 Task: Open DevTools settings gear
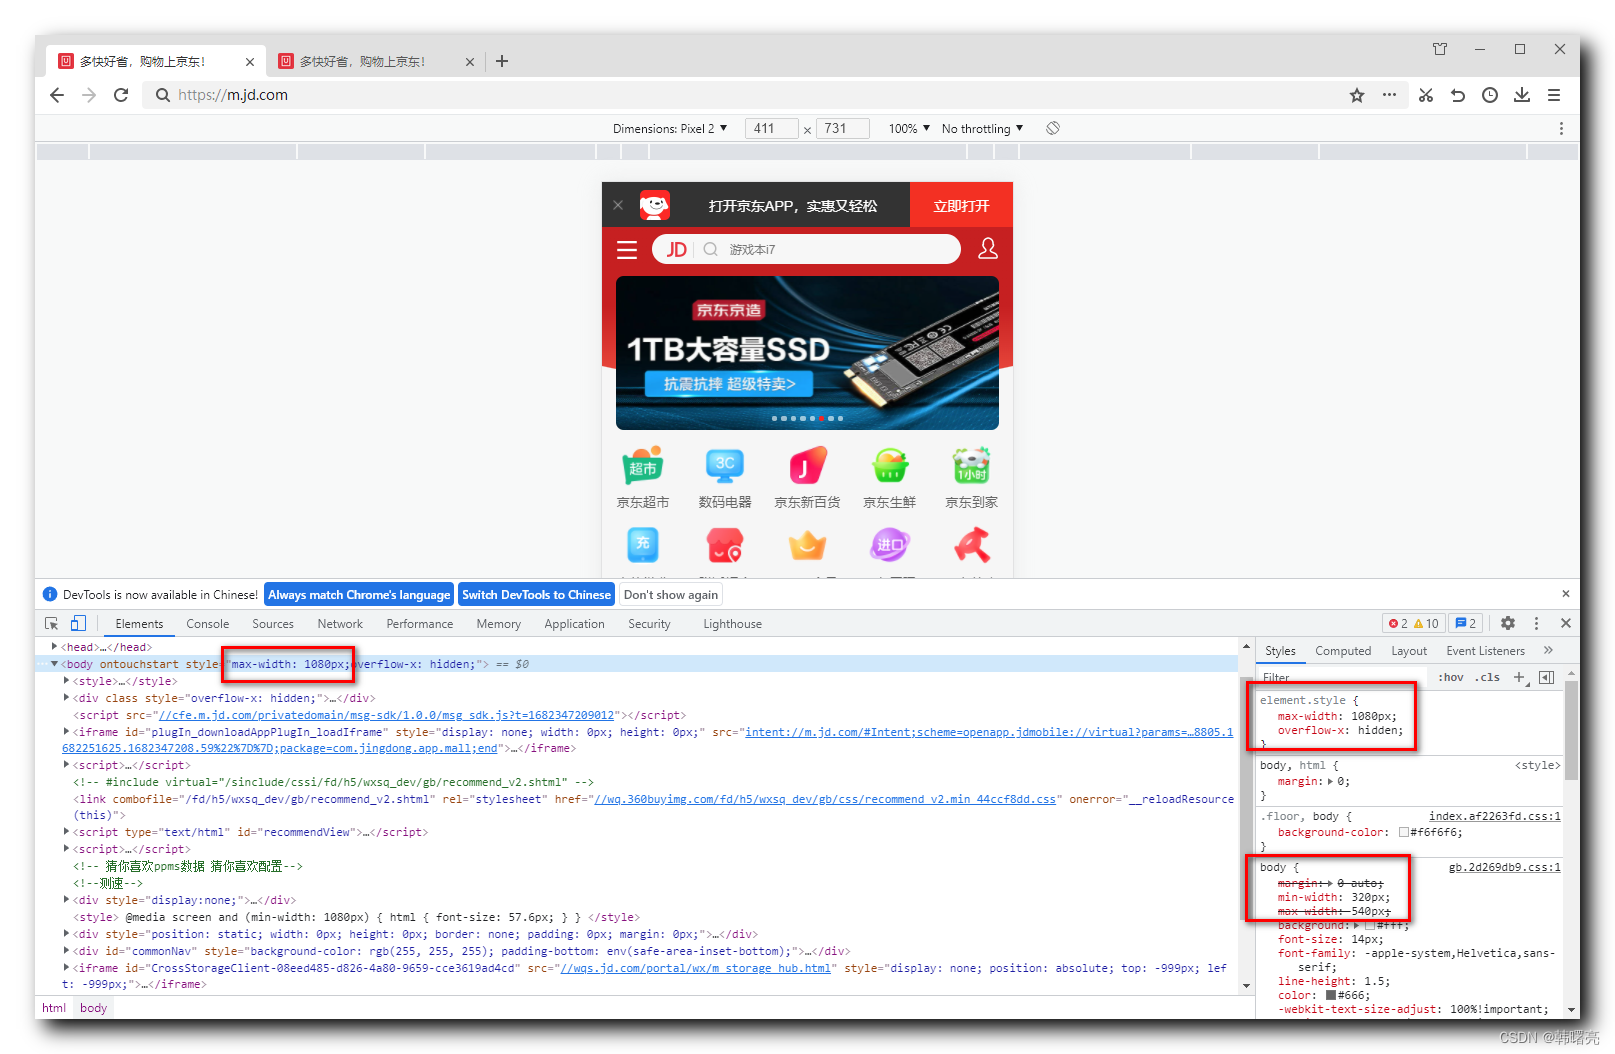[1508, 623]
